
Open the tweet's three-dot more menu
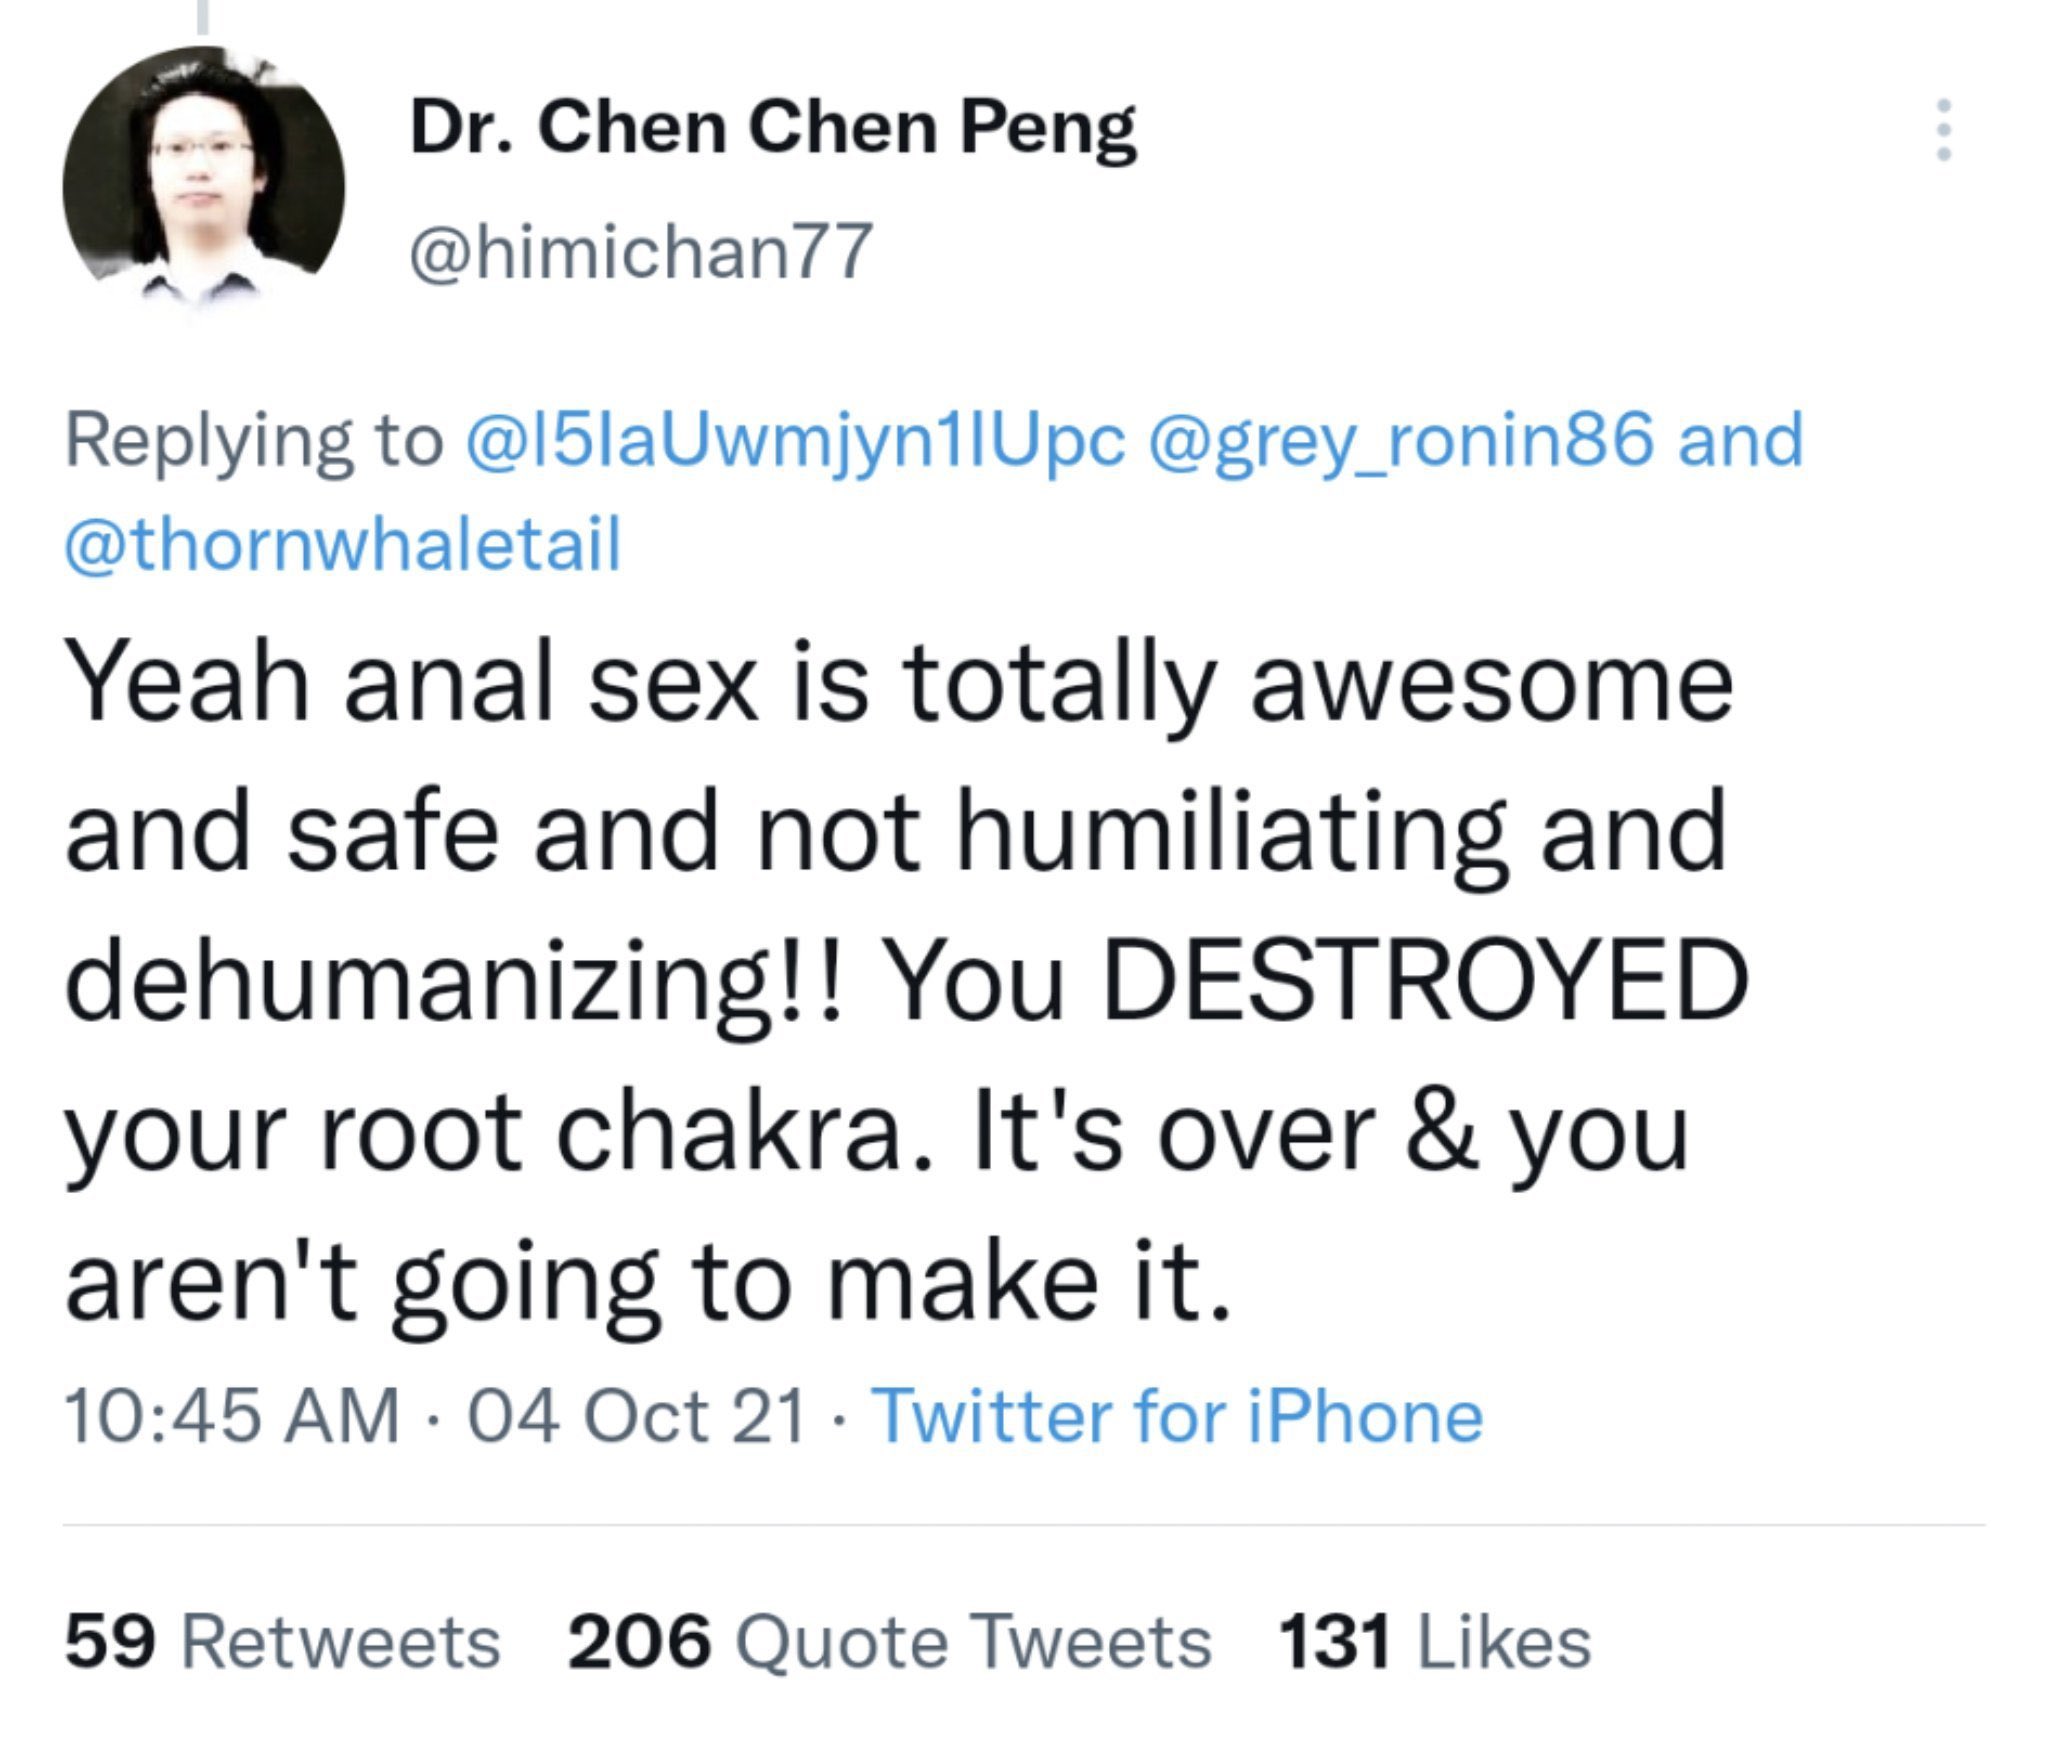click(1943, 130)
